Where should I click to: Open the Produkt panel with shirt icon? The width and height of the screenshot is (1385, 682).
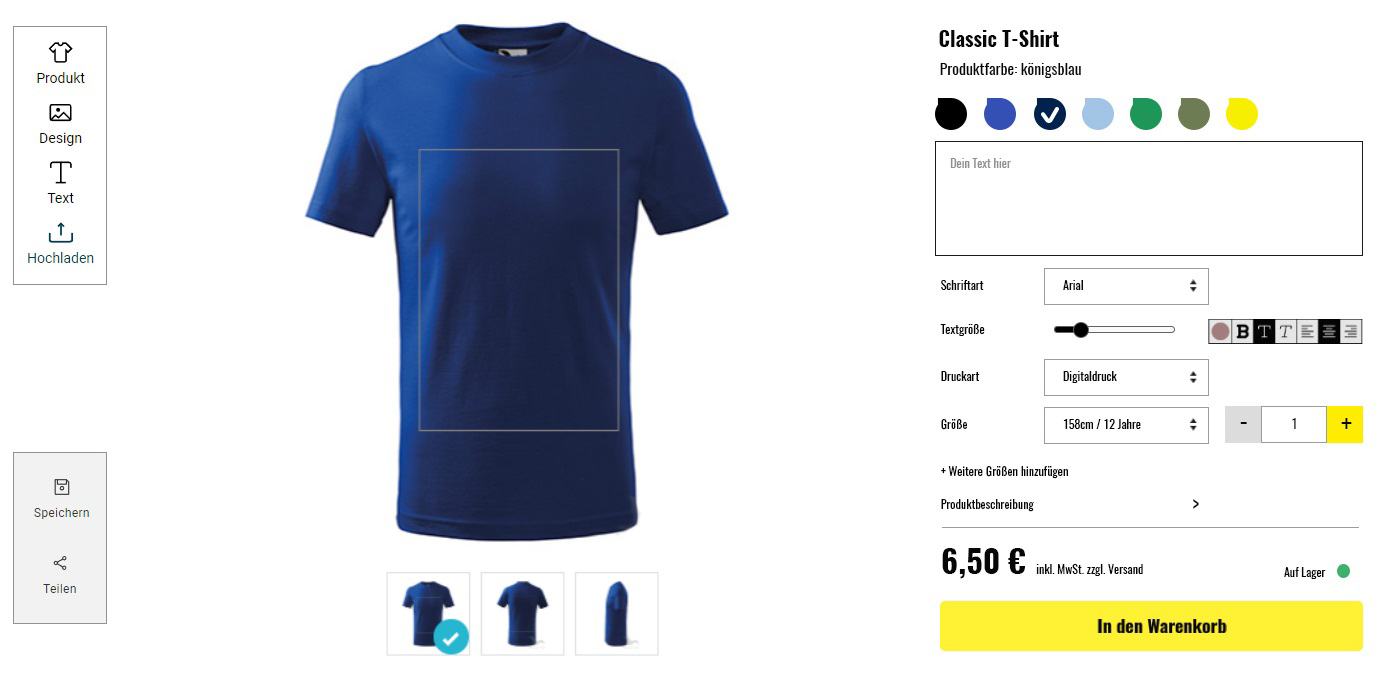tap(60, 63)
